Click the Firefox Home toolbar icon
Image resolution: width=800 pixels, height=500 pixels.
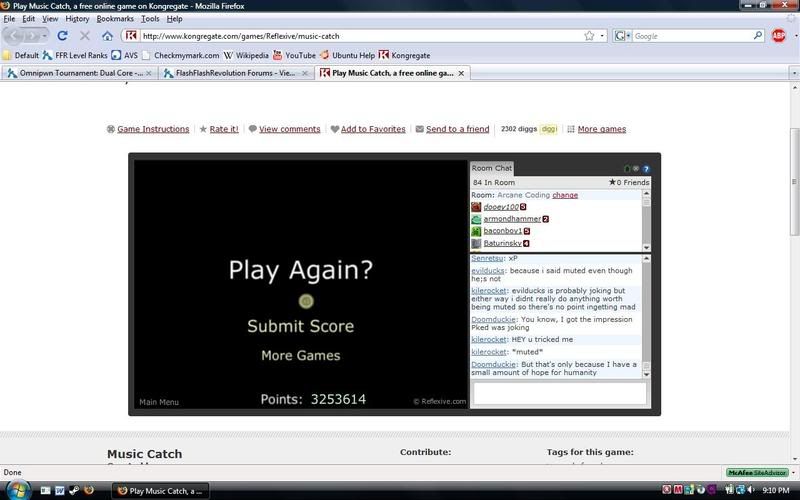point(107,36)
